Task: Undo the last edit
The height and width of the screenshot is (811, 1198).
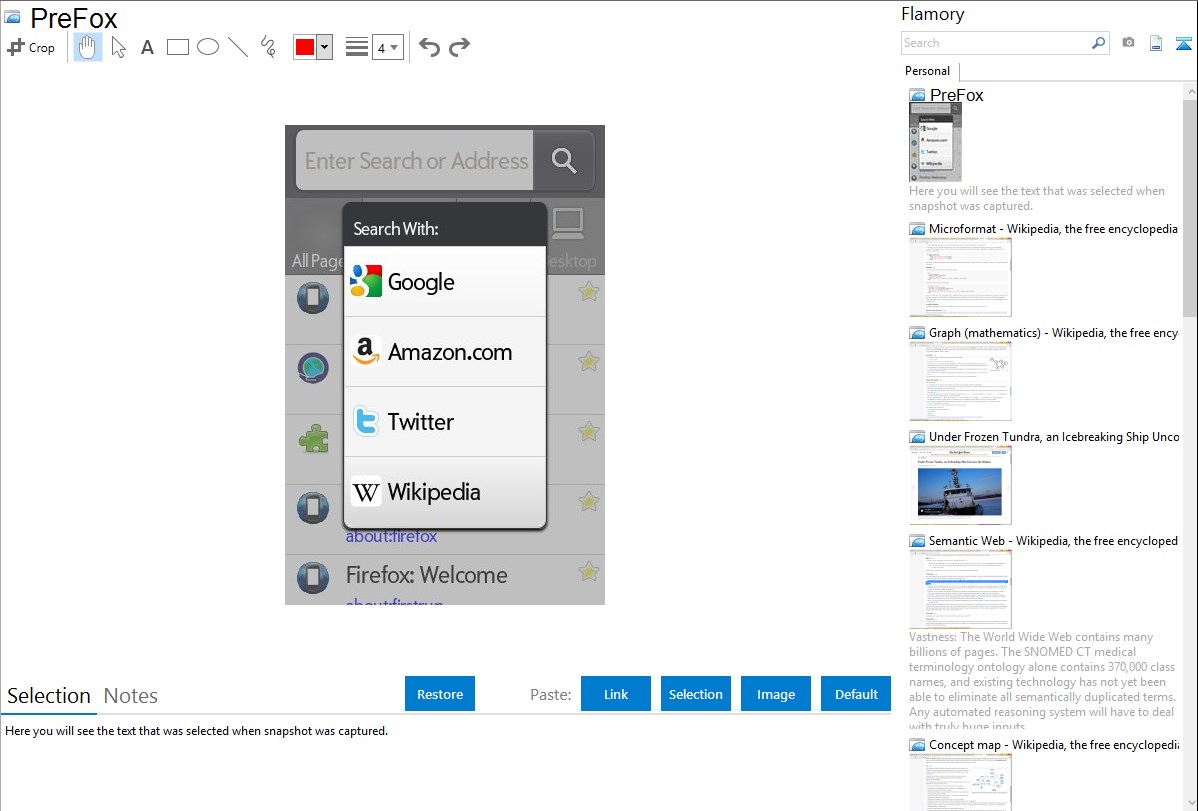Action: pos(429,47)
